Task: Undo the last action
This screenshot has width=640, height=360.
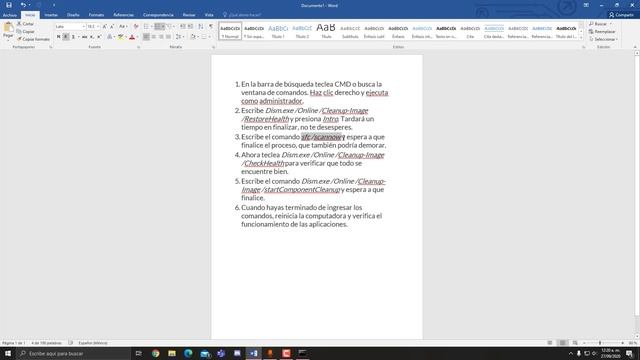Action: pos(23,5)
